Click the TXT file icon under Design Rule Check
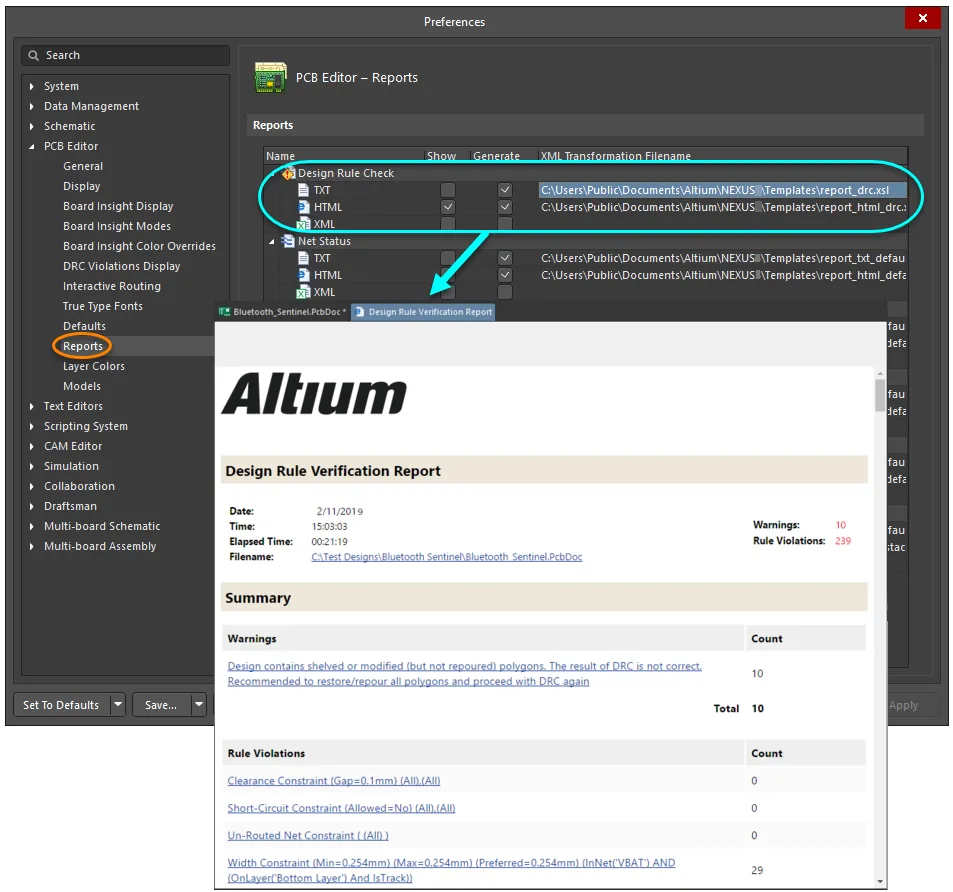The image size is (953, 892). pyautogui.click(x=303, y=190)
